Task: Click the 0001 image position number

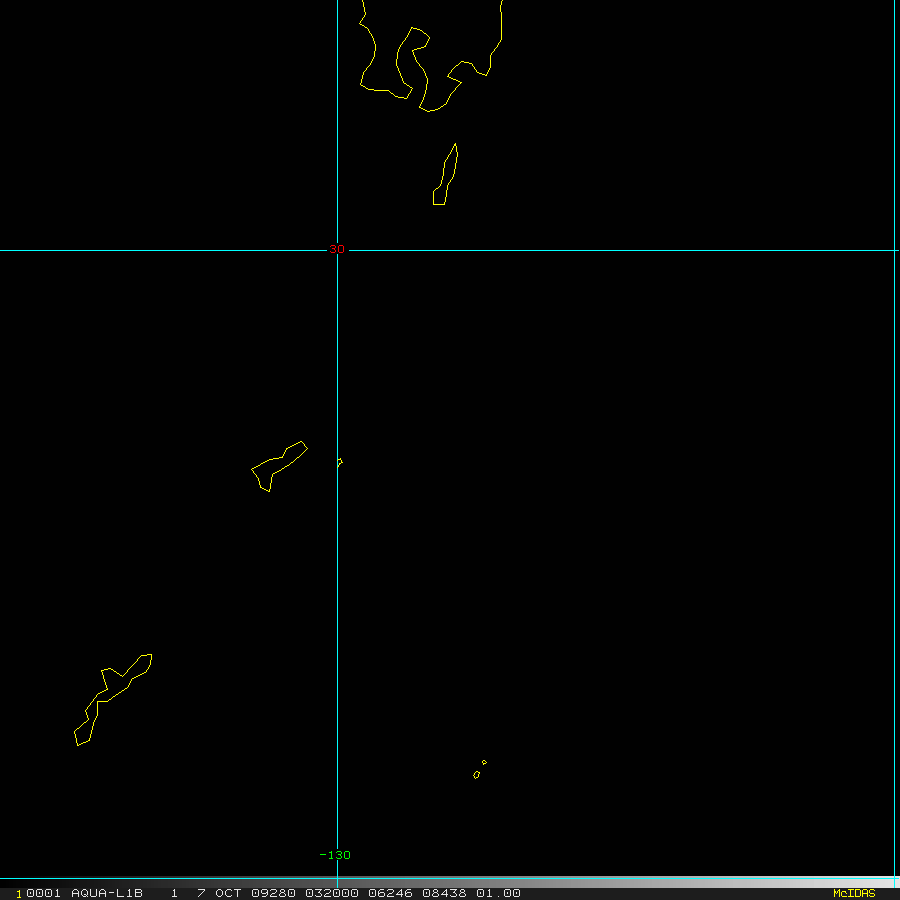Action: click(44, 893)
